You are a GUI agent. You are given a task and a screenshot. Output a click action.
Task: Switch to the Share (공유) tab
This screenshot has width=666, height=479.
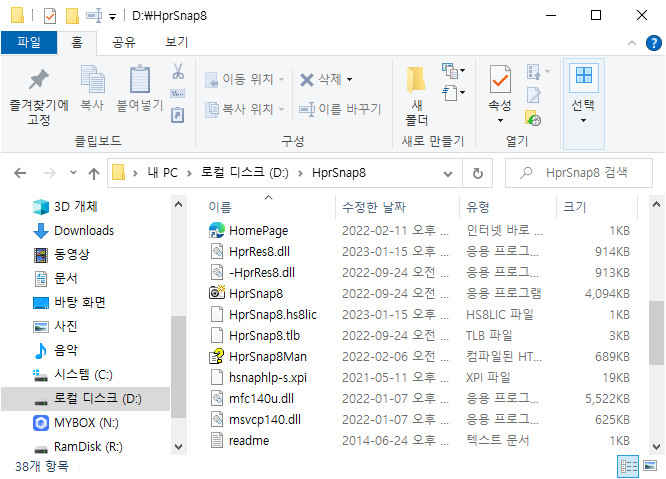pos(124,42)
